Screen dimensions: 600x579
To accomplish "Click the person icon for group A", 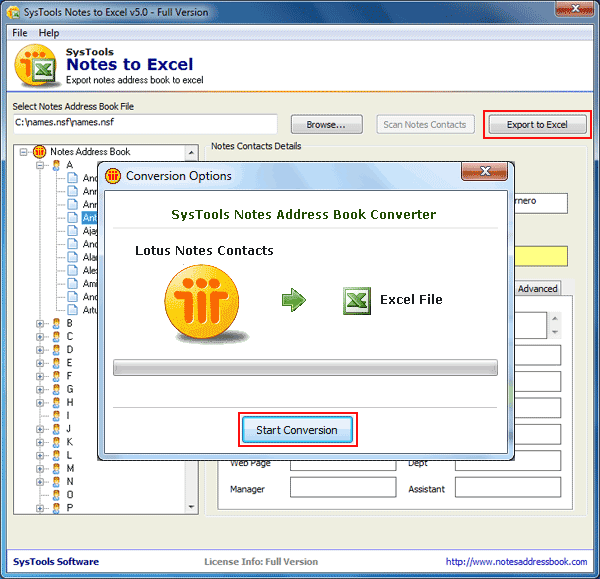I will pos(56,165).
